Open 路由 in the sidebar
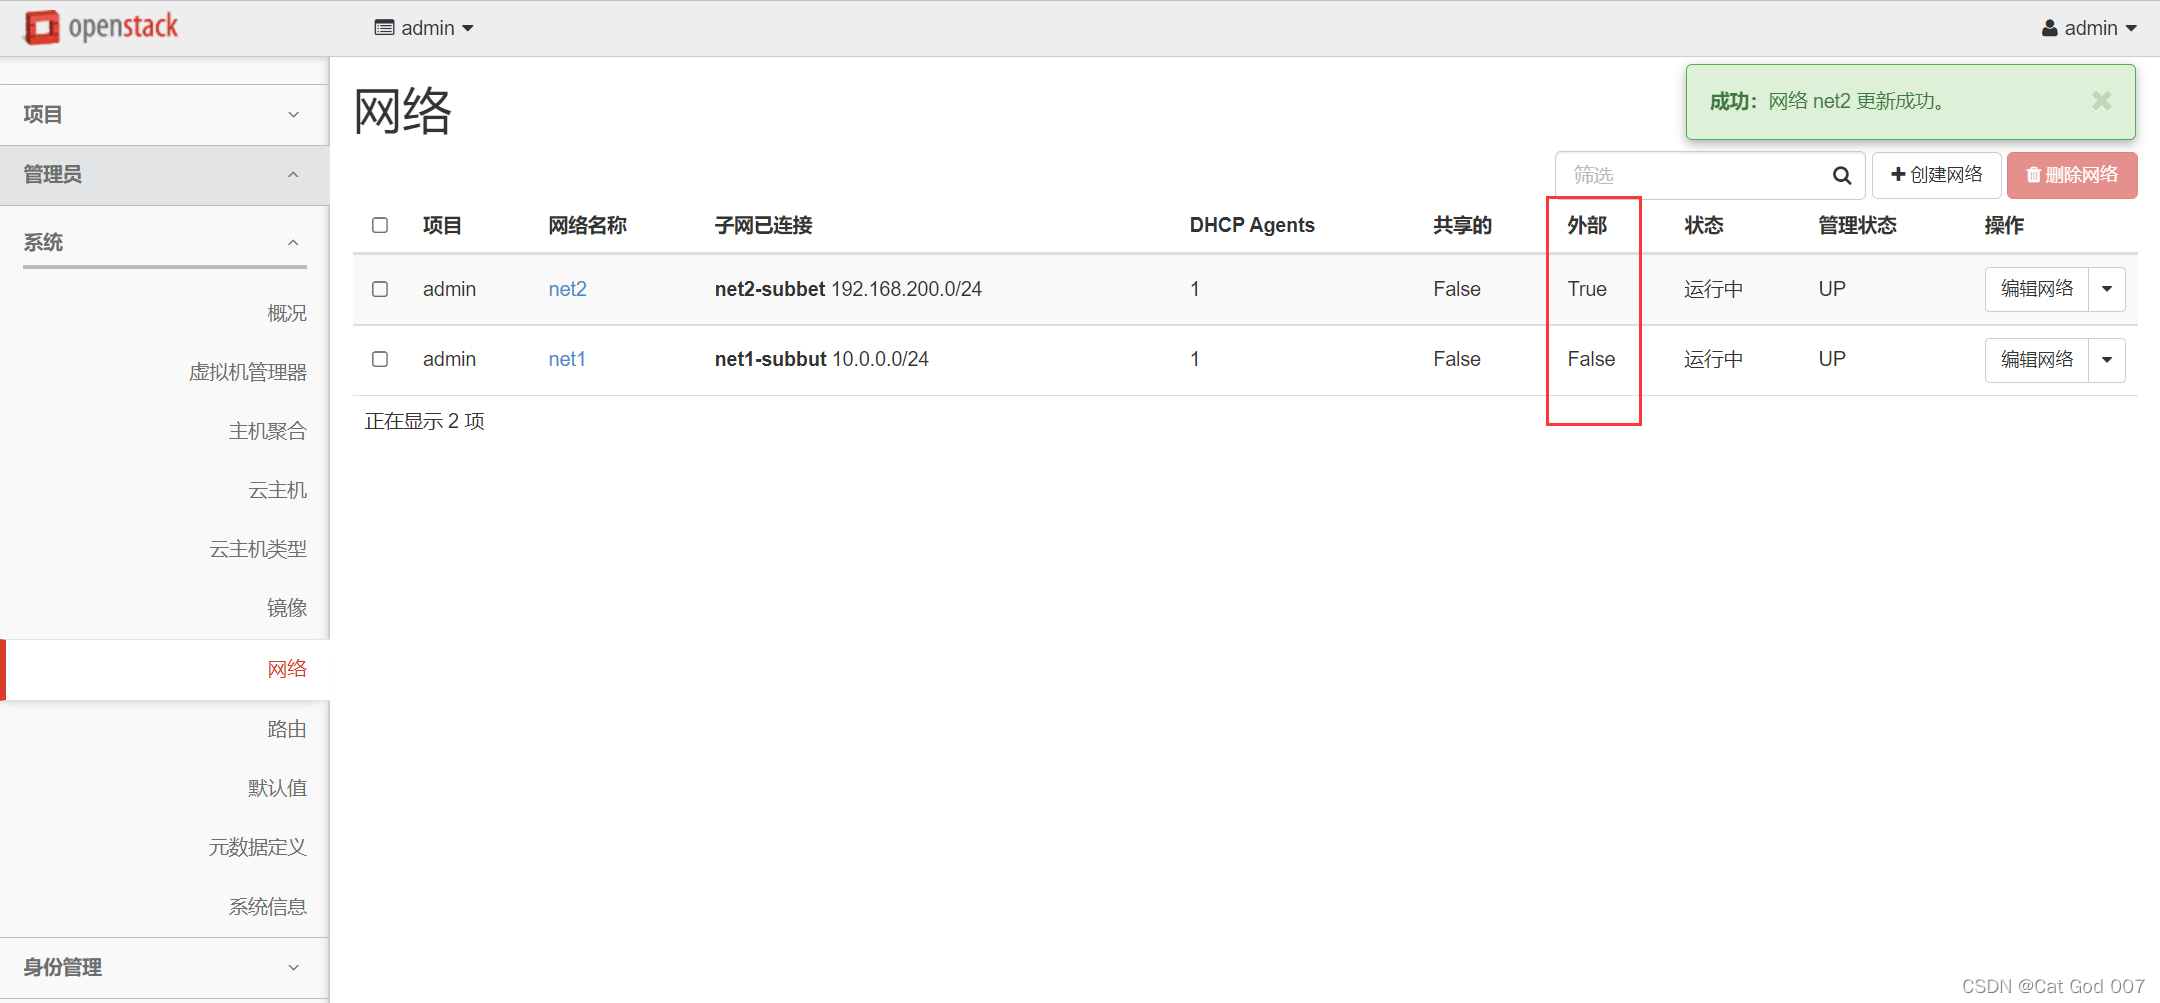 [287, 729]
